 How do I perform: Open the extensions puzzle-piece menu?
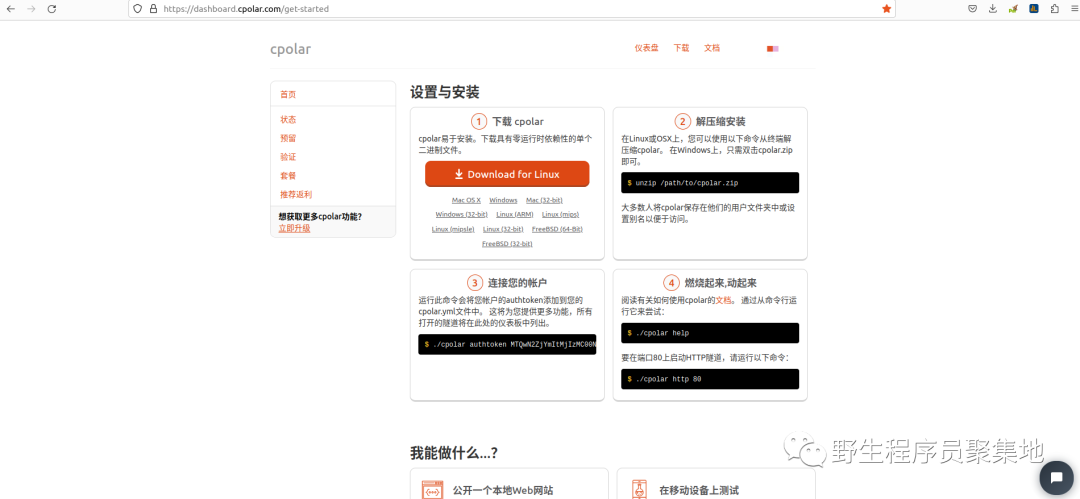tap(1055, 9)
